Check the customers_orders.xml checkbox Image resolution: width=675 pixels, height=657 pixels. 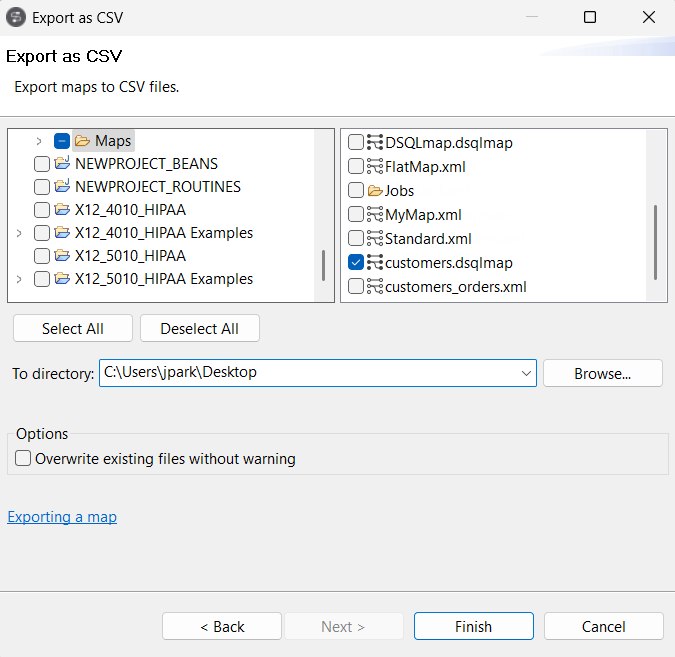point(356,287)
